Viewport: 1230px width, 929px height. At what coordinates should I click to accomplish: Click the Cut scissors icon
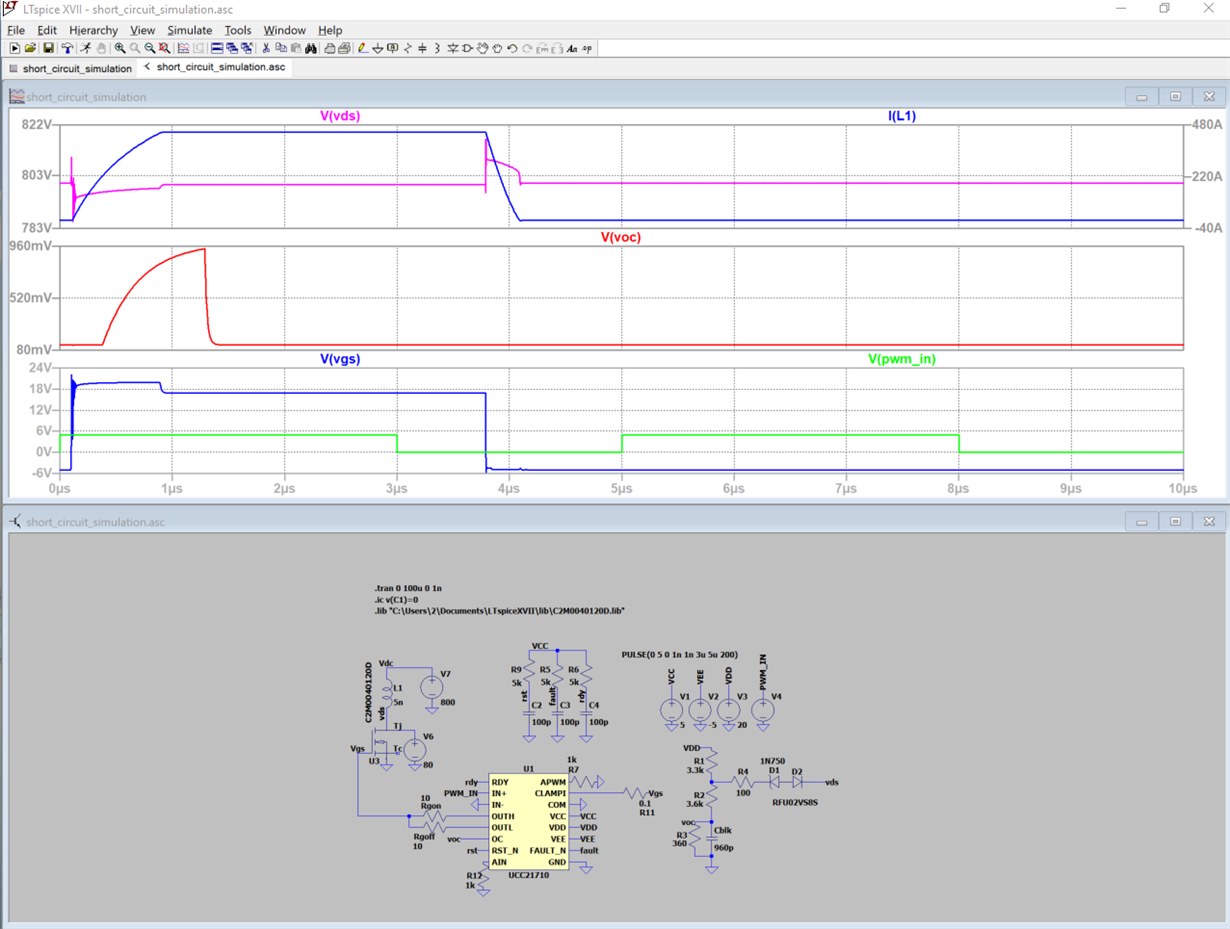pyautogui.click(x=266, y=48)
